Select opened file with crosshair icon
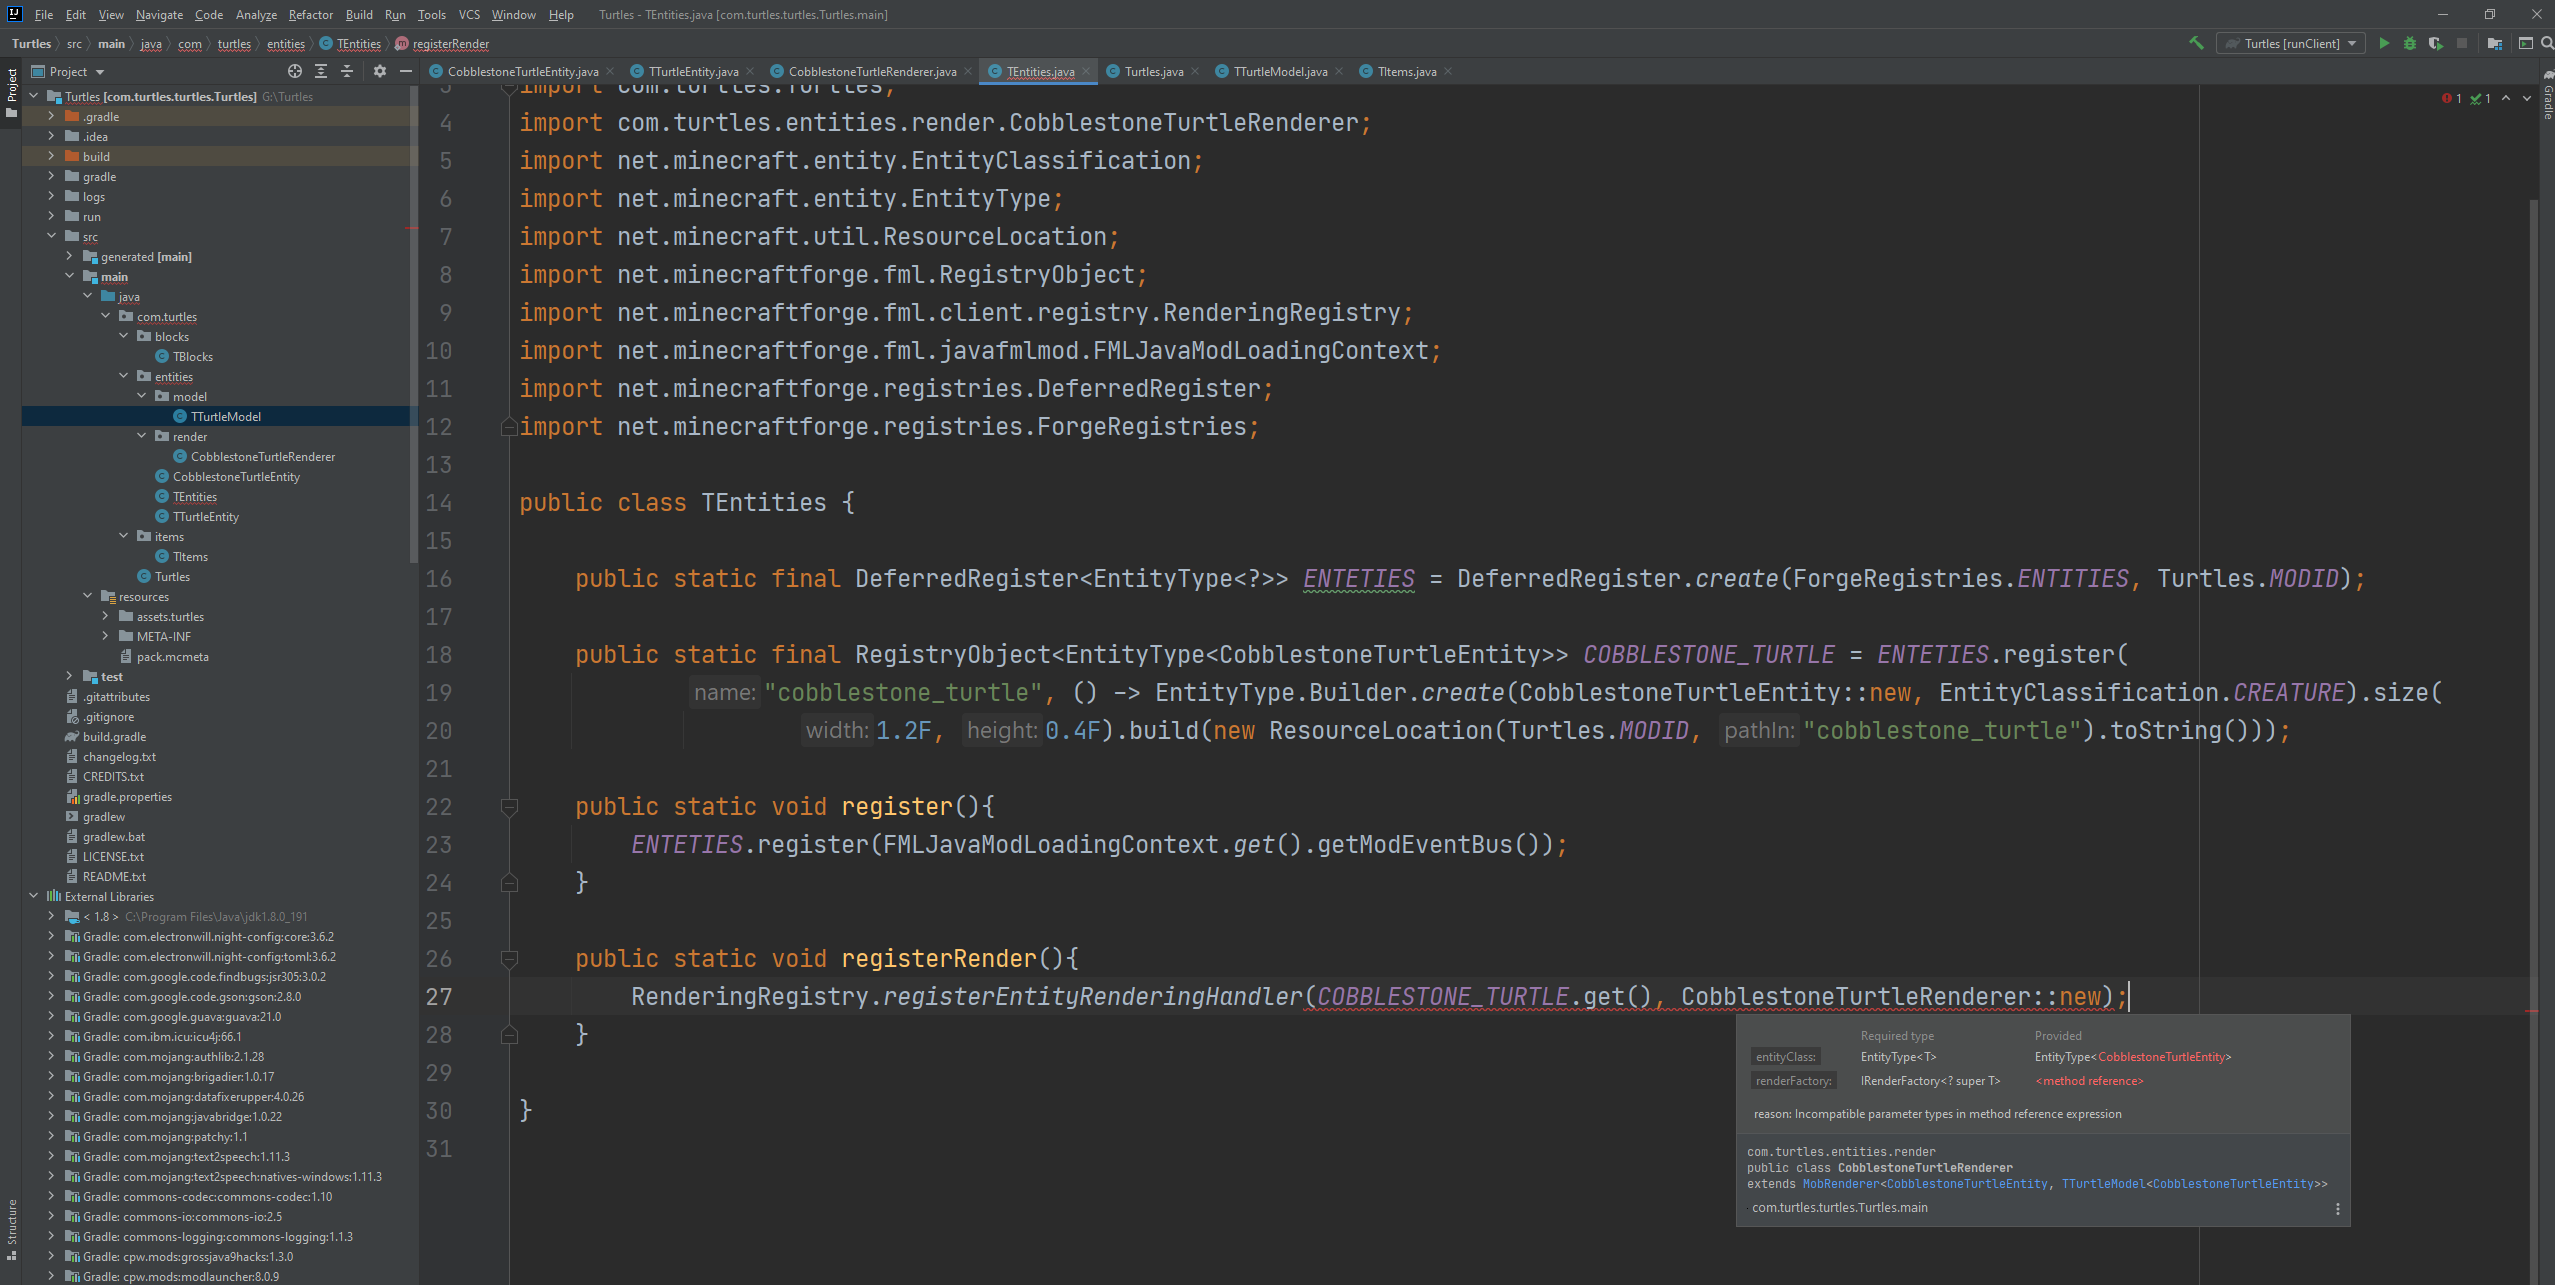The width and height of the screenshot is (2555, 1285). click(x=294, y=71)
